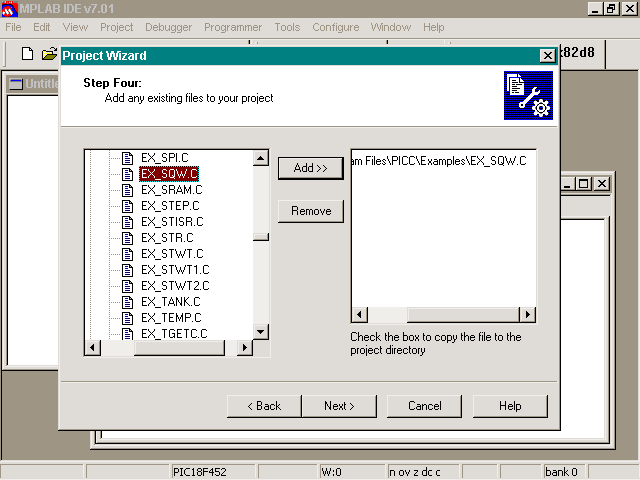Click the Untitled workspace window icon
Image resolution: width=640 pixels, height=480 pixels.
click(16, 84)
